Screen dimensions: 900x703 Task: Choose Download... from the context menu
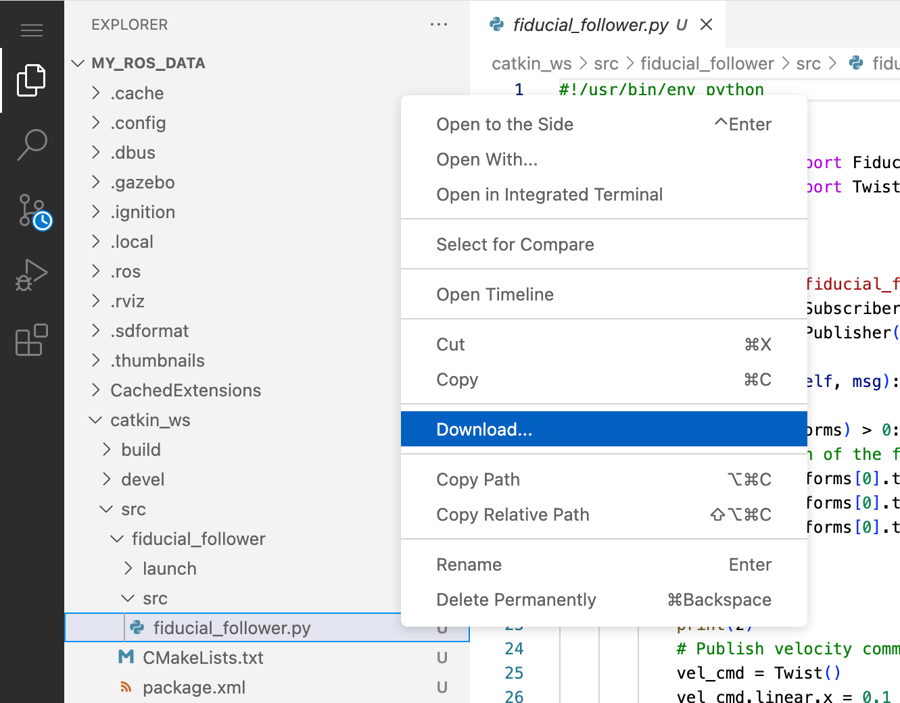click(484, 430)
